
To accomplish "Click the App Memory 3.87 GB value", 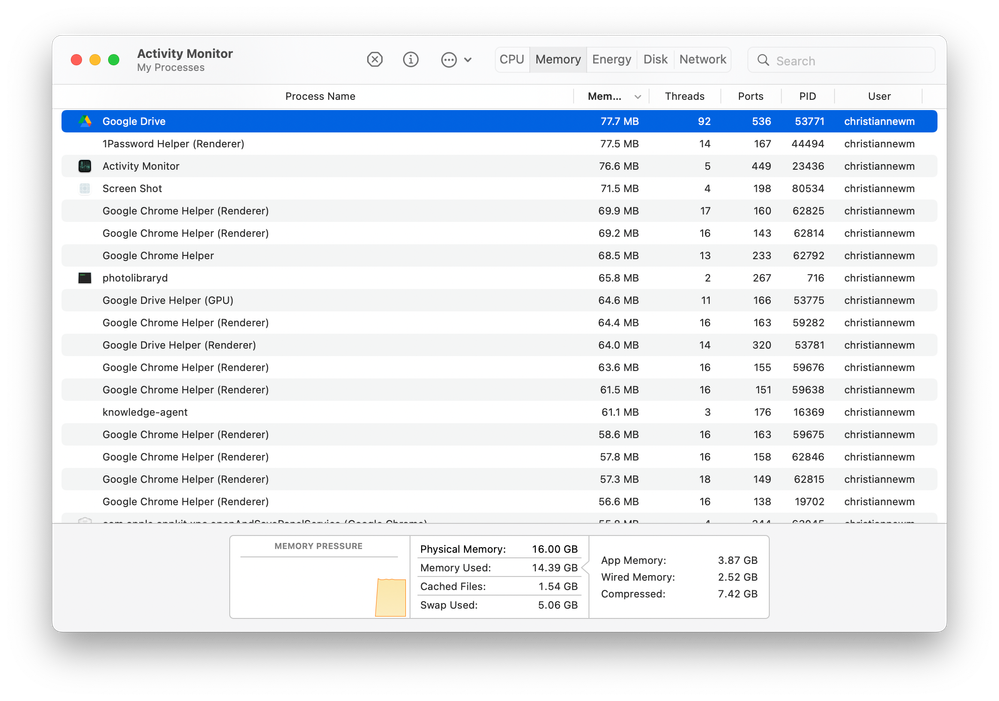I will pos(738,560).
